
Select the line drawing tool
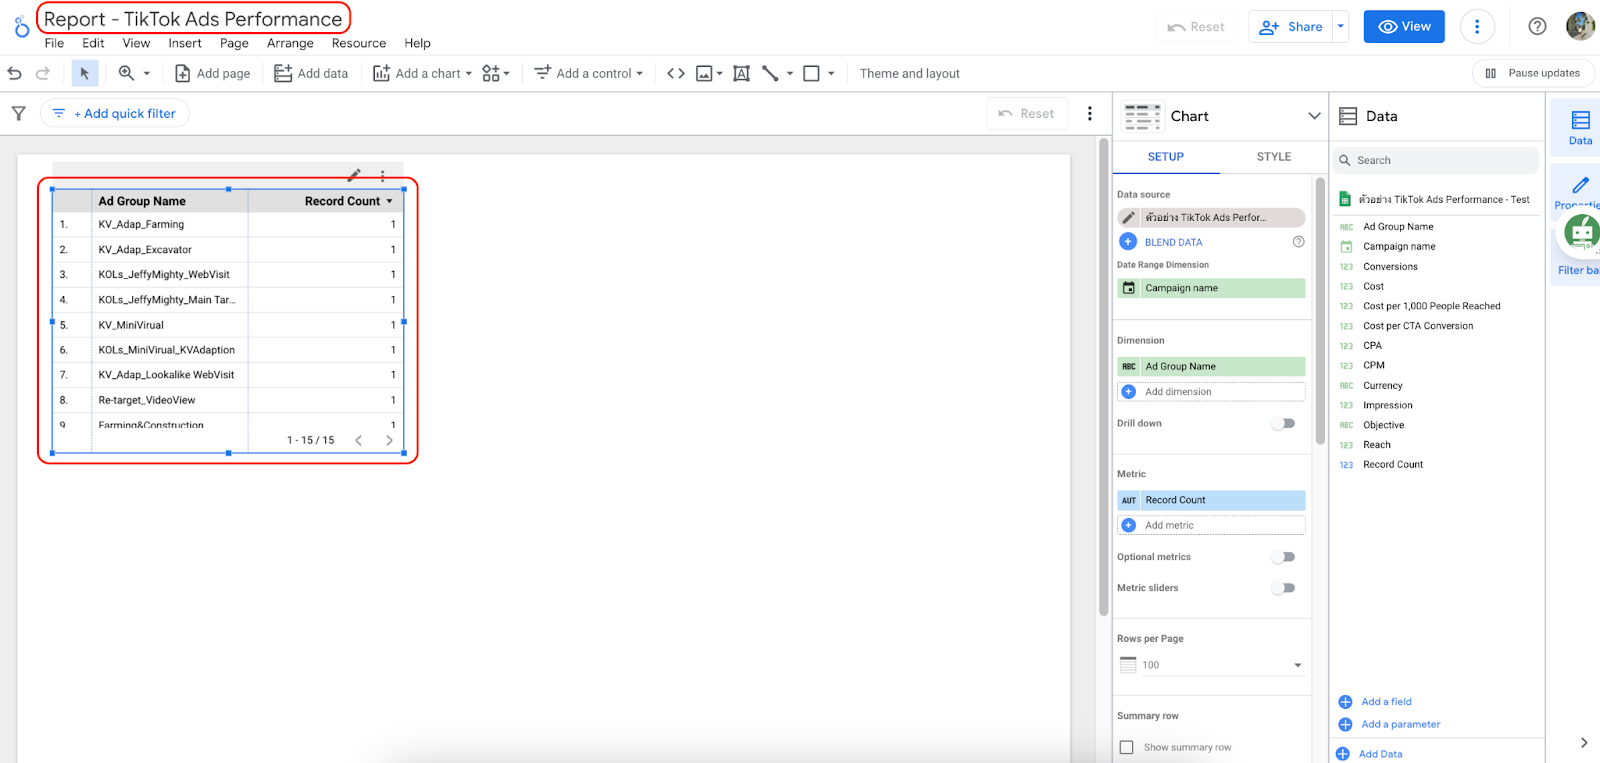(770, 73)
